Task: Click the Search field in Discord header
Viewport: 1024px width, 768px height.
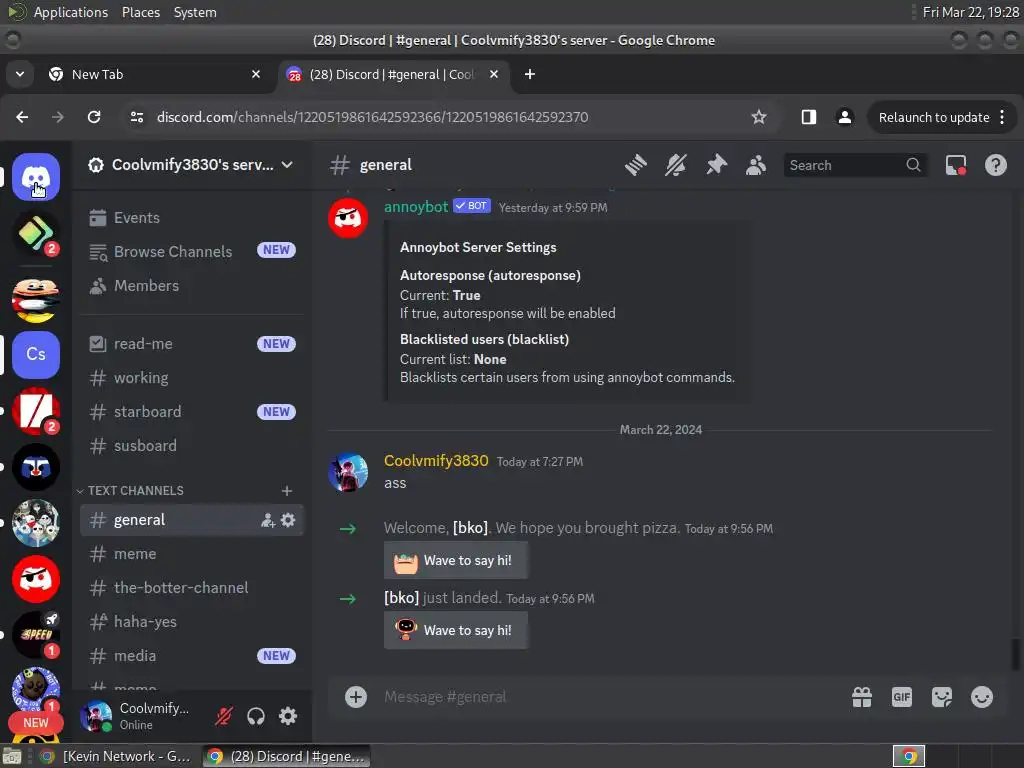Action: 855,165
